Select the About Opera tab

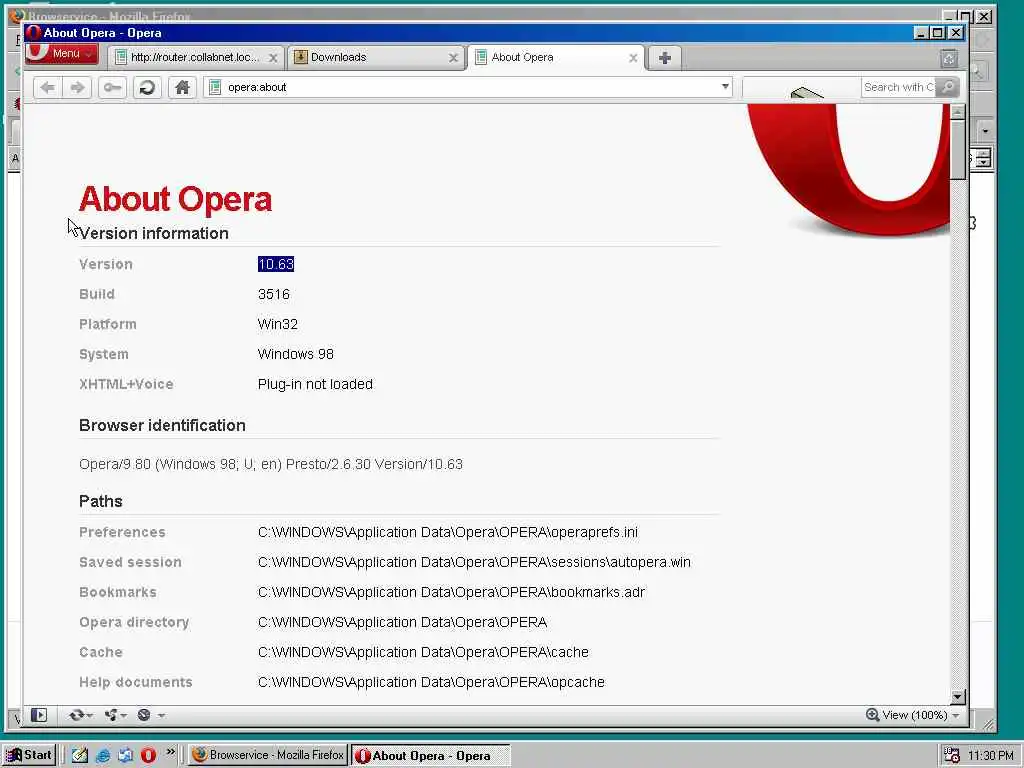556,57
